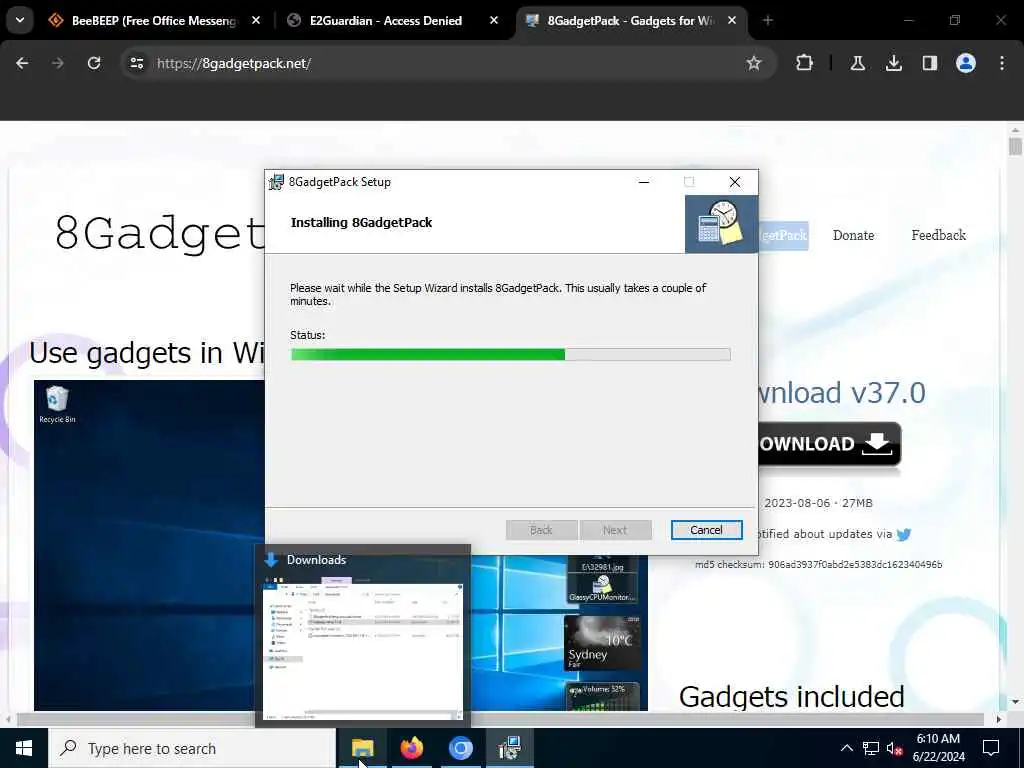Click the muted volume tray icon
1024x768 pixels.
pos(895,748)
